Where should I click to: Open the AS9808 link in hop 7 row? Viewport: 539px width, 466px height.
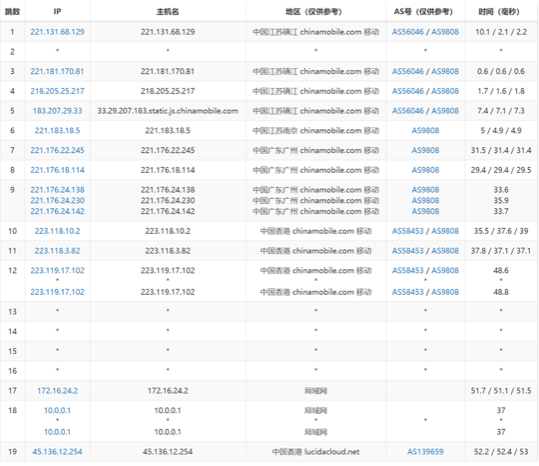point(426,150)
